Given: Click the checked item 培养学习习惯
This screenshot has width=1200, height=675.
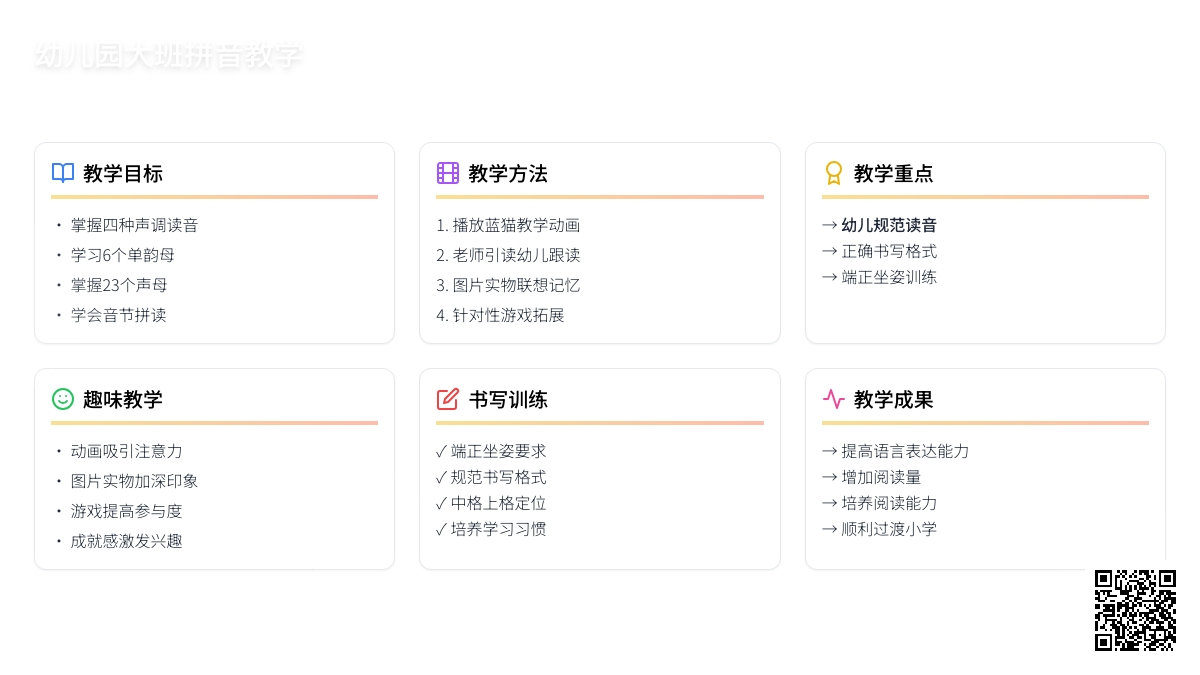Looking at the screenshot, I should pos(498,529).
